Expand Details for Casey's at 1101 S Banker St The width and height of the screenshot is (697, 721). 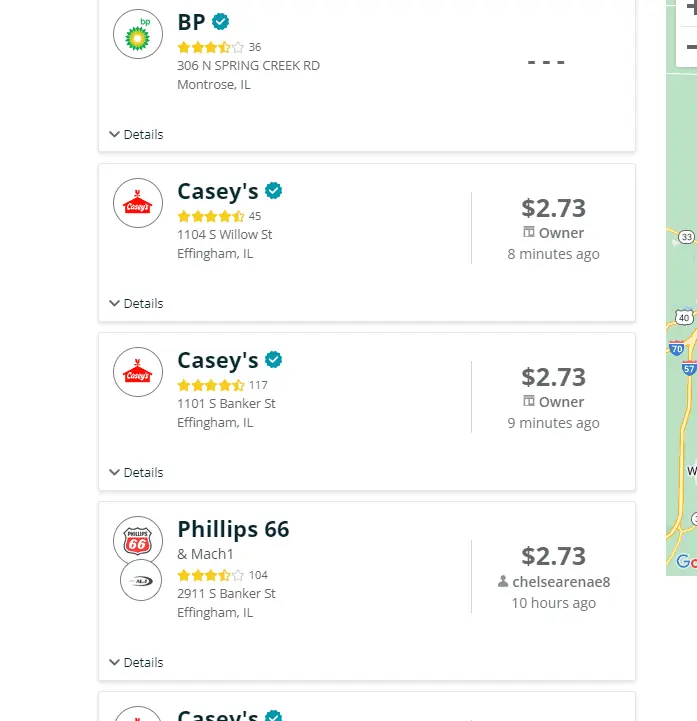136,472
